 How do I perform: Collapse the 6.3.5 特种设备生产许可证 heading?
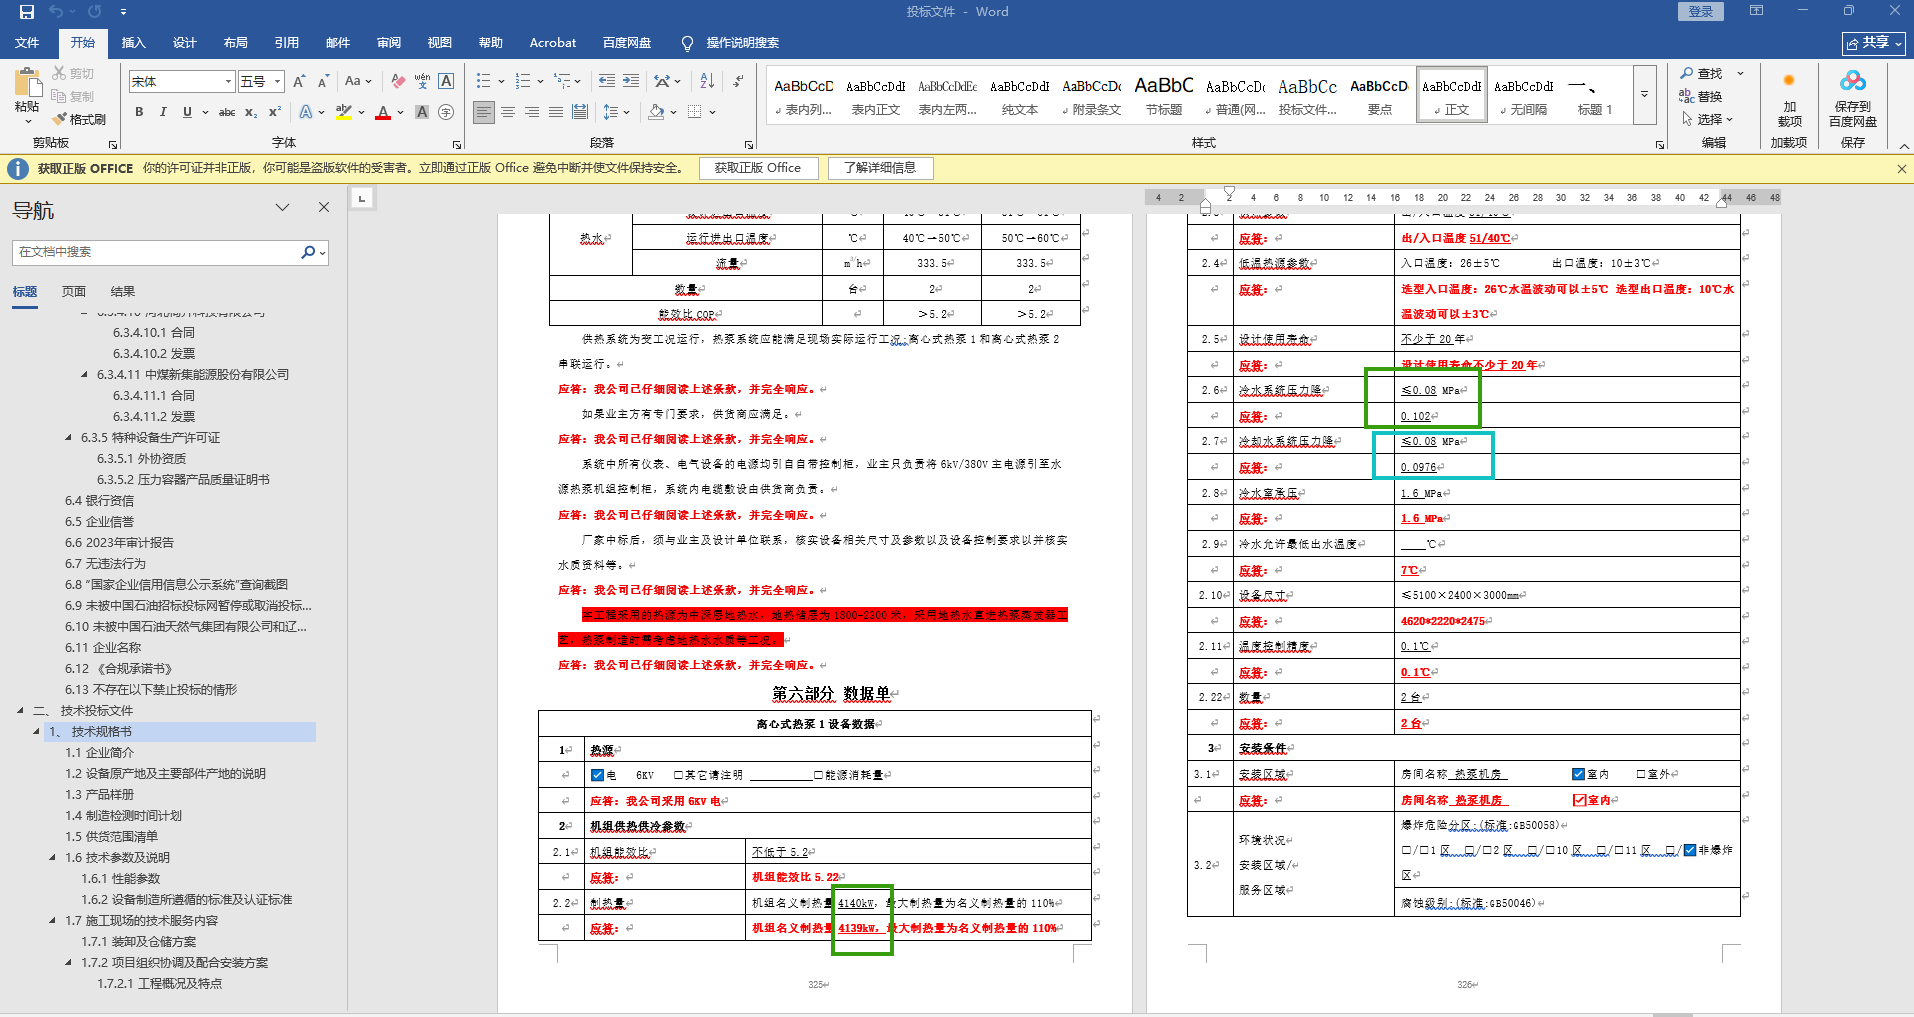click(x=69, y=438)
